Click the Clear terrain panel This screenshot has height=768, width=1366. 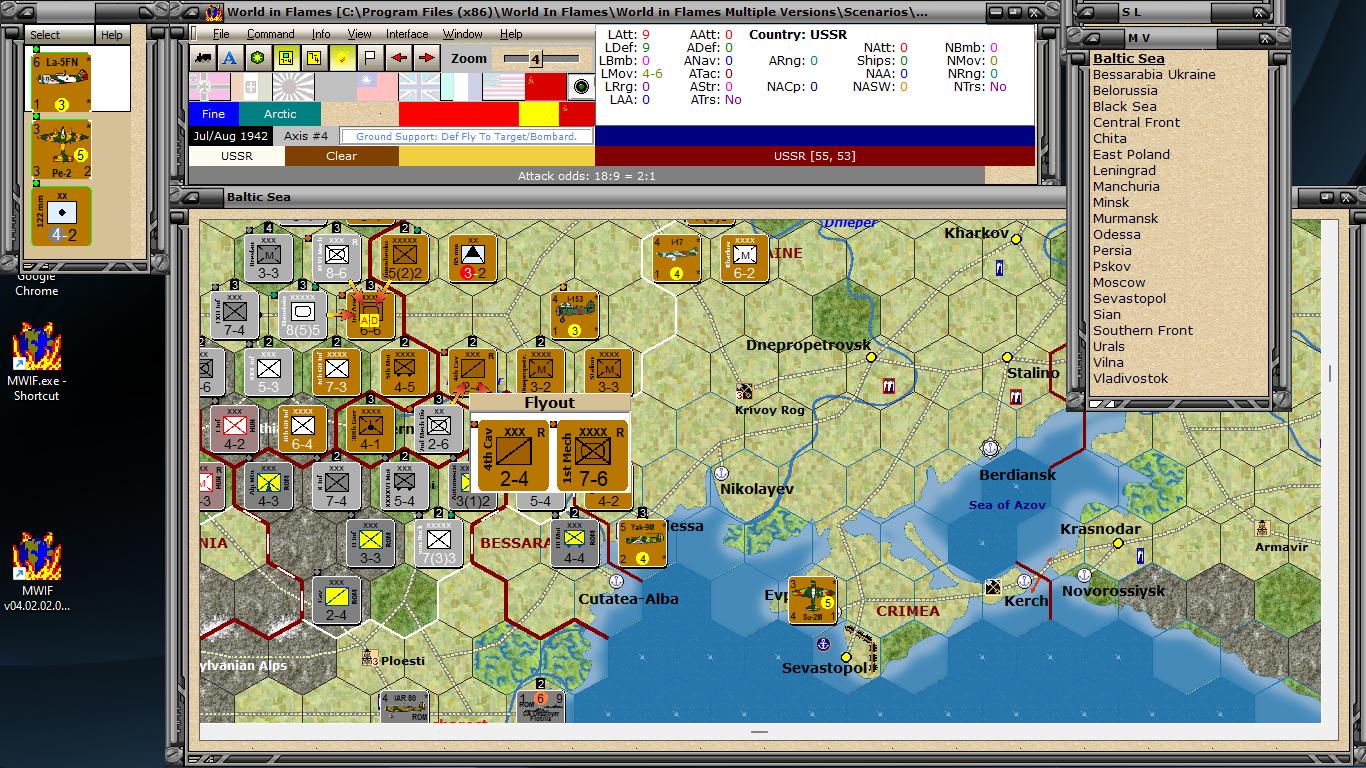click(342, 156)
